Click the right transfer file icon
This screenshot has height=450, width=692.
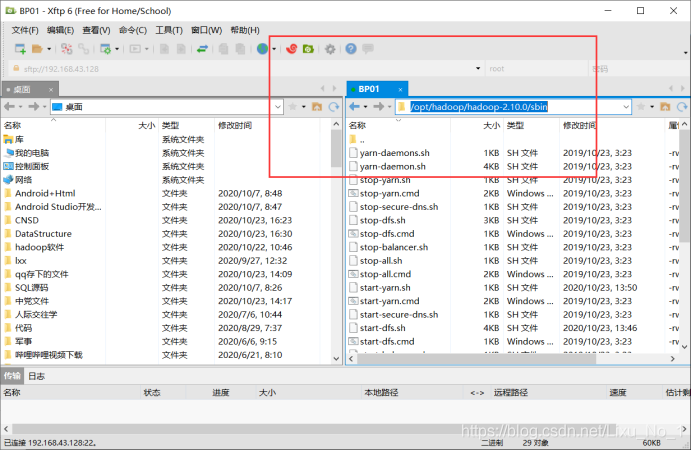click(x=181, y=49)
